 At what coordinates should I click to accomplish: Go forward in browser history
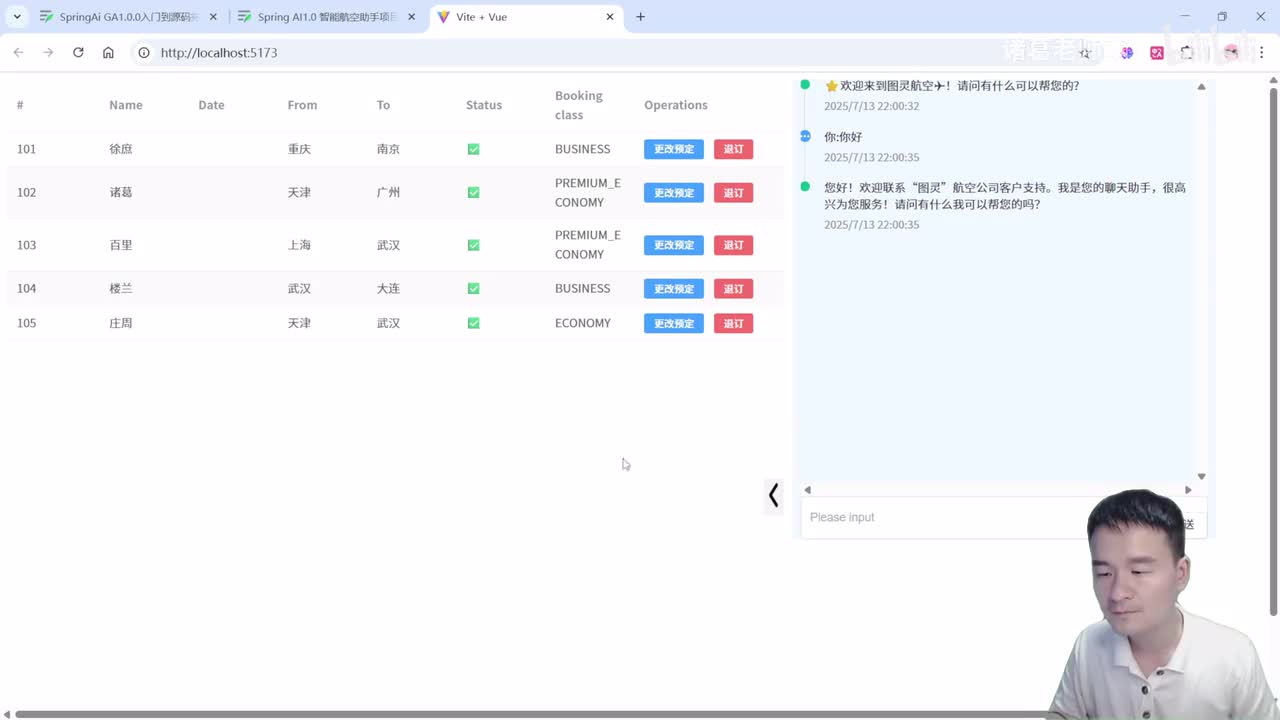48,52
